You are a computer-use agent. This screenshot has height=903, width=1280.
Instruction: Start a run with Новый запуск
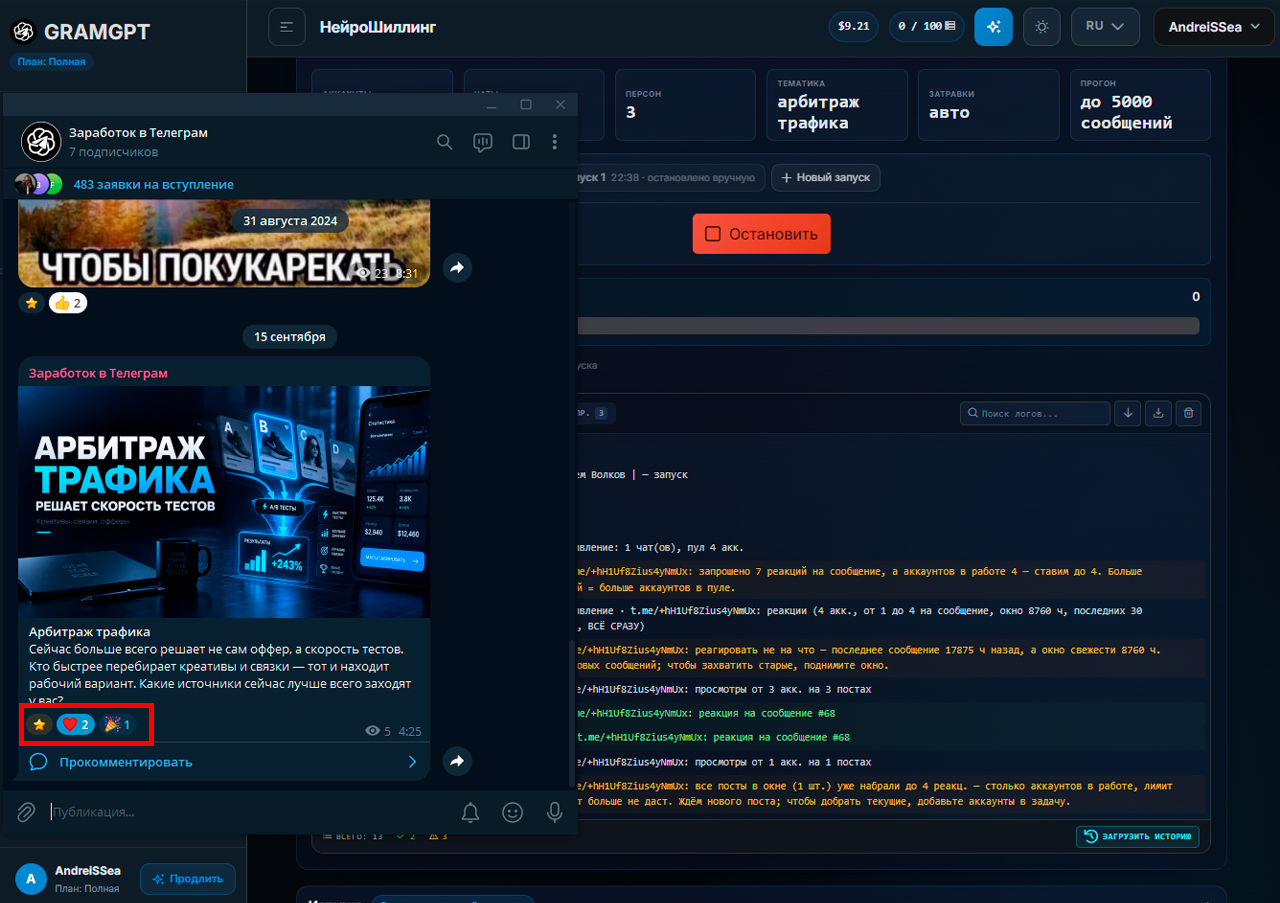pos(826,178)
